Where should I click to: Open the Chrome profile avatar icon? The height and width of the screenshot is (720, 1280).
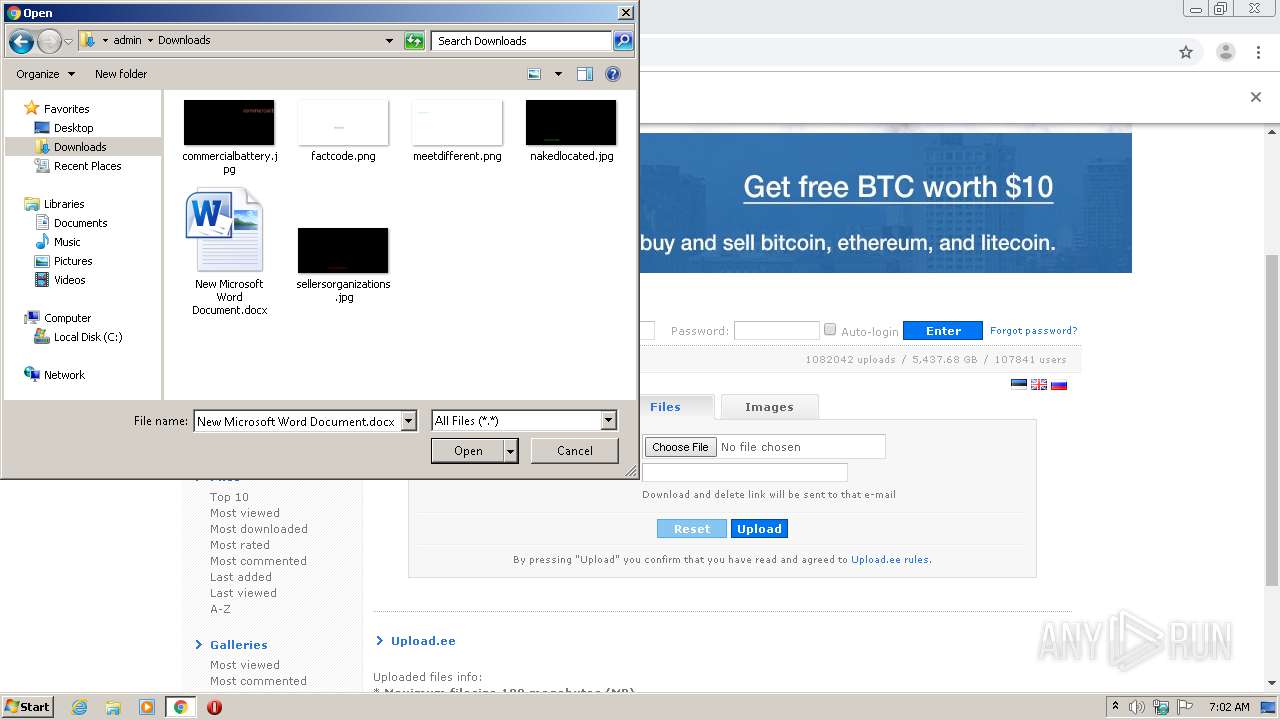(x=1226, y=52)
